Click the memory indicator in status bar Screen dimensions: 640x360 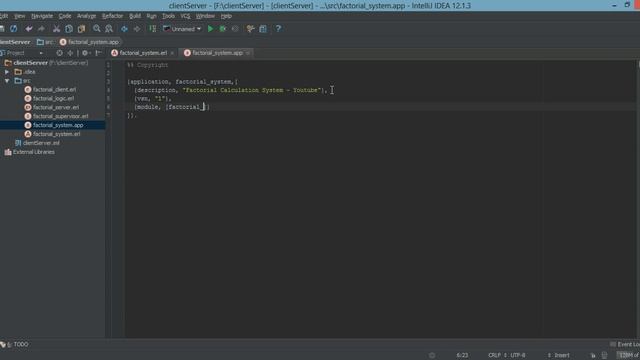pyautogui.click(x=628, y=355)
